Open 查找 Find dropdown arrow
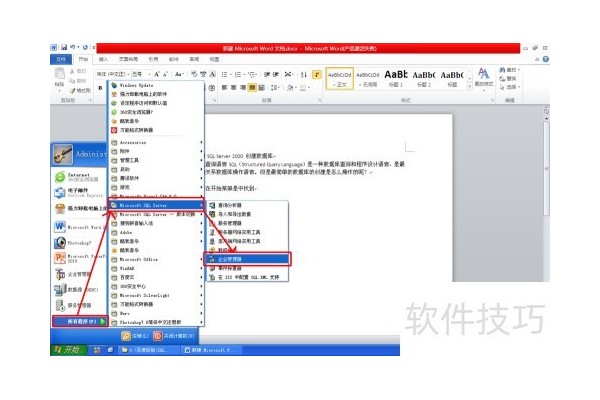Viewport: 600px width, 400px height. coord(519,70)
